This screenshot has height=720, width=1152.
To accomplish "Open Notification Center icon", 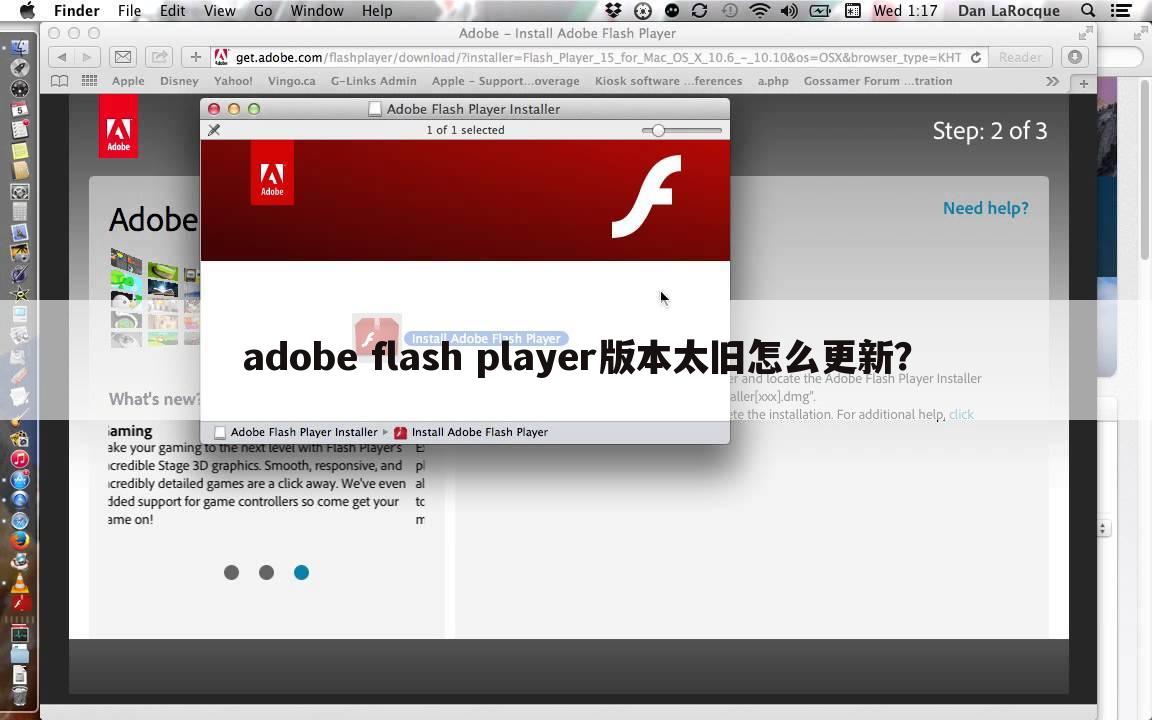I will pos(1120,11).
